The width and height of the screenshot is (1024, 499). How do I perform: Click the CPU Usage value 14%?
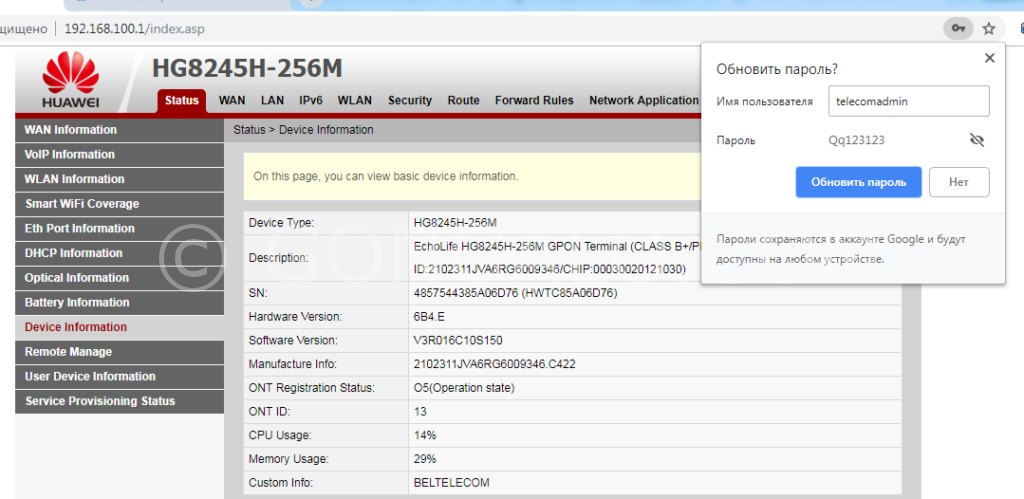[425, 435]
